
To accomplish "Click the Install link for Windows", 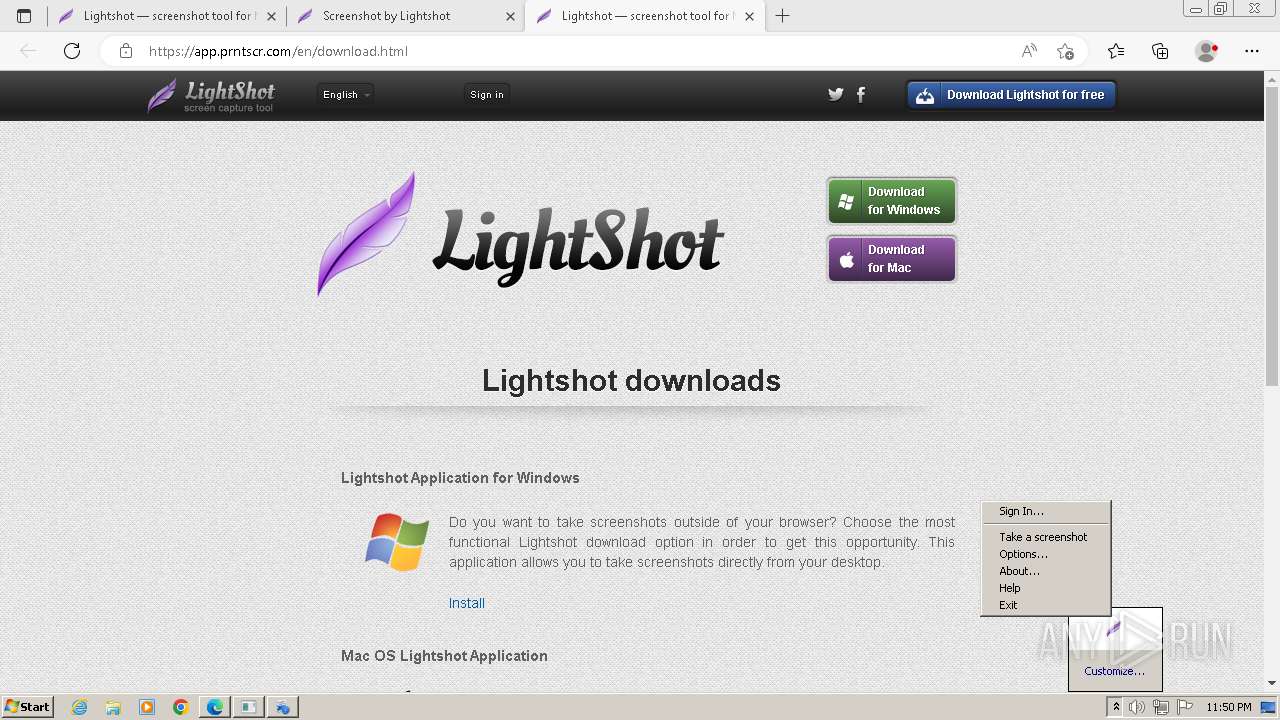I will (x=467, y=603).
